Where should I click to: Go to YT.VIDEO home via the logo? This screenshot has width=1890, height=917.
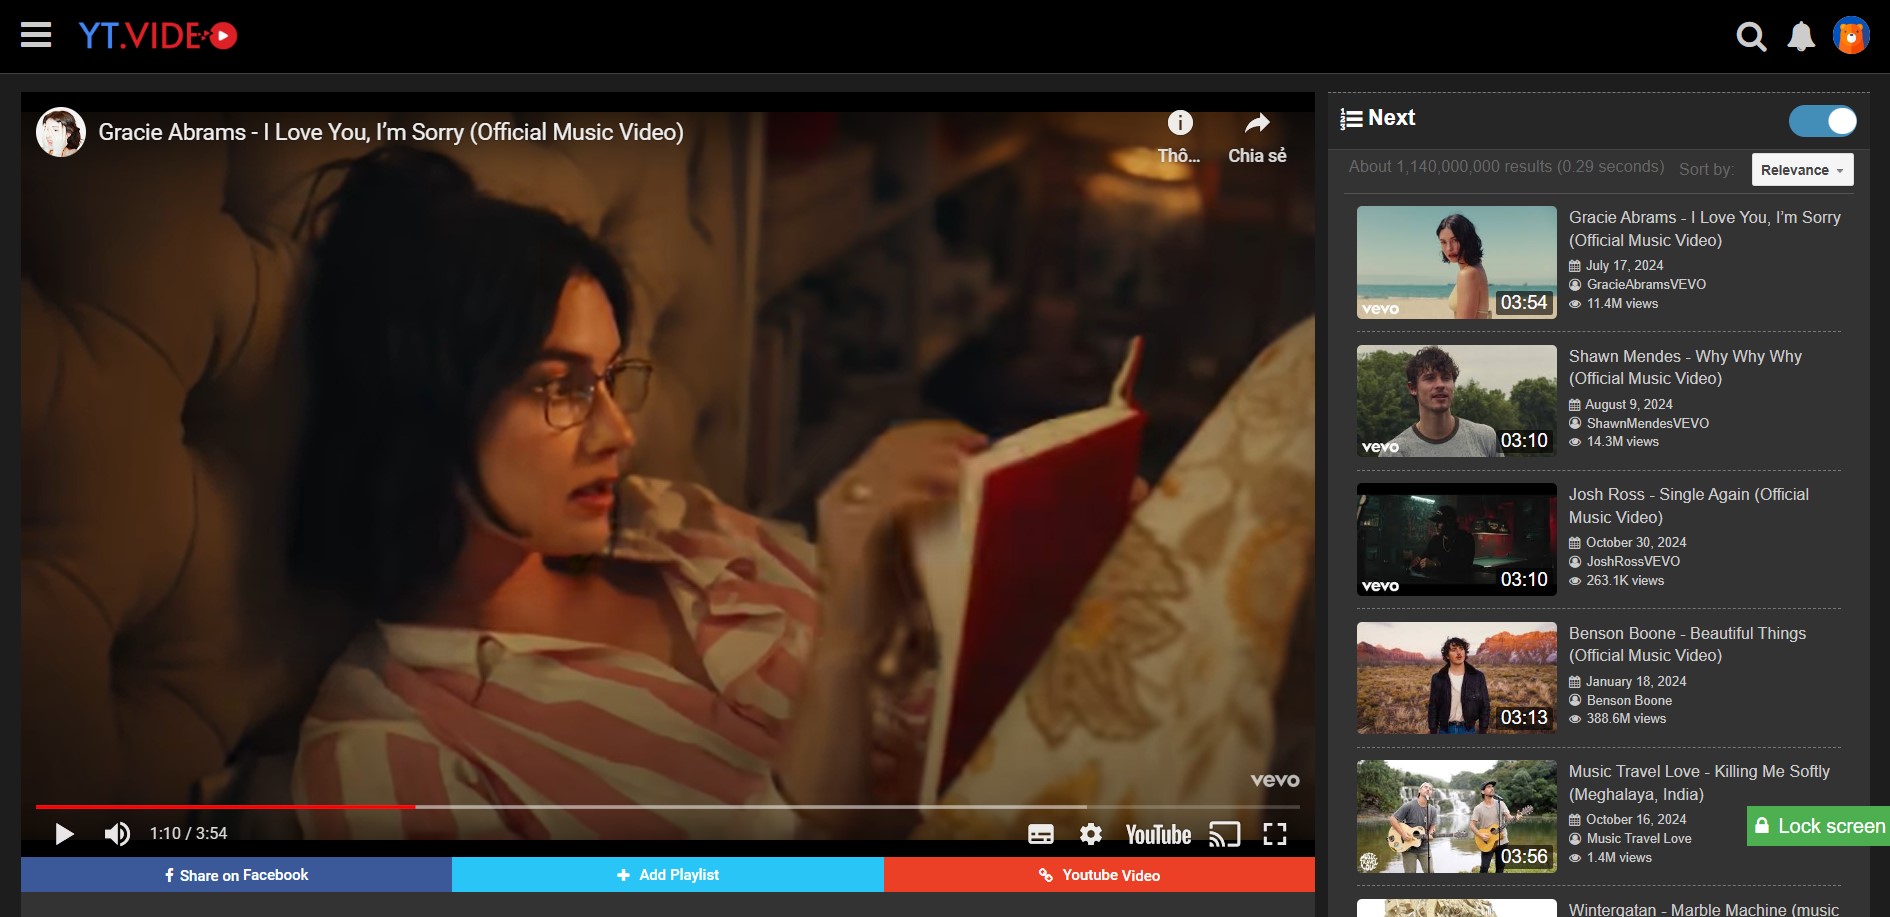click(x=158, y=36)
